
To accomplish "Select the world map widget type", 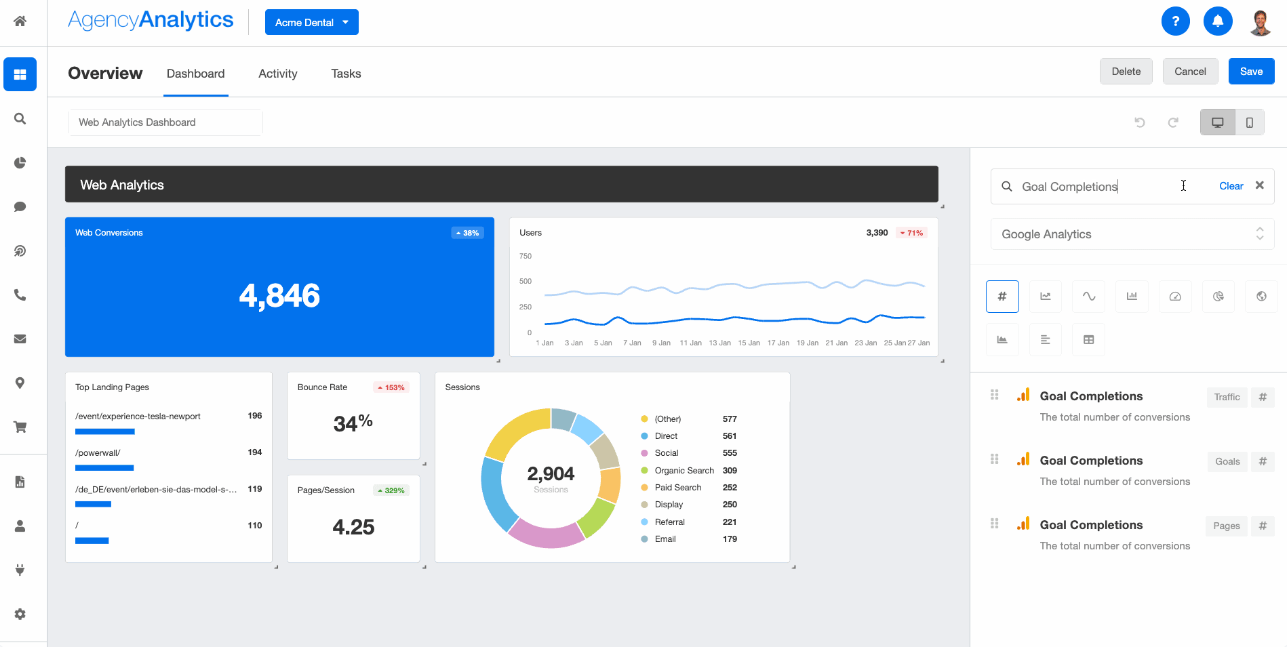I will (1260, 296).
